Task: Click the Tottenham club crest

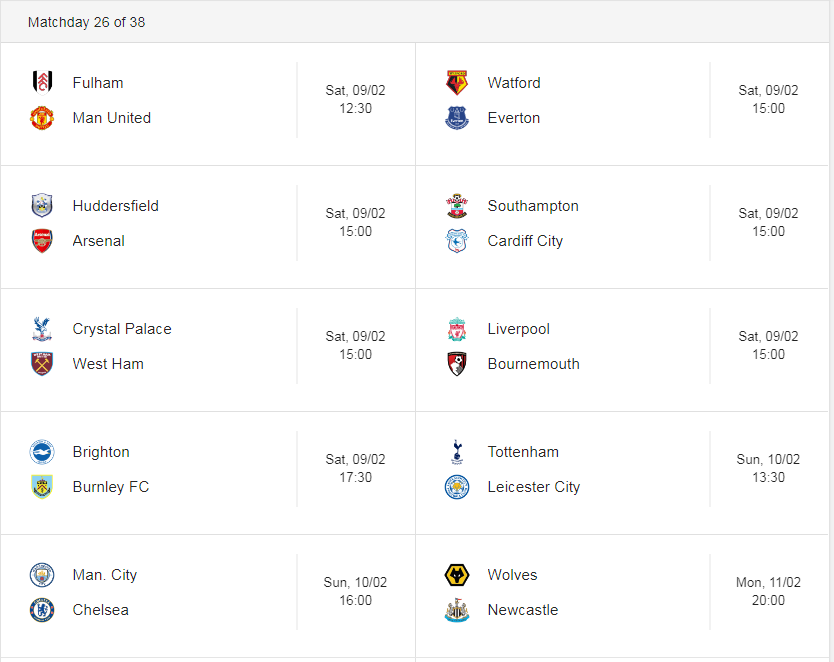Action: tap(457, 452)
